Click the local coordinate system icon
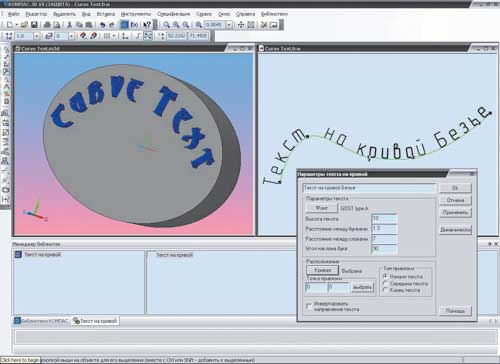Image resolution: width=500 pixels, height=364 pixels. (125, 35)
